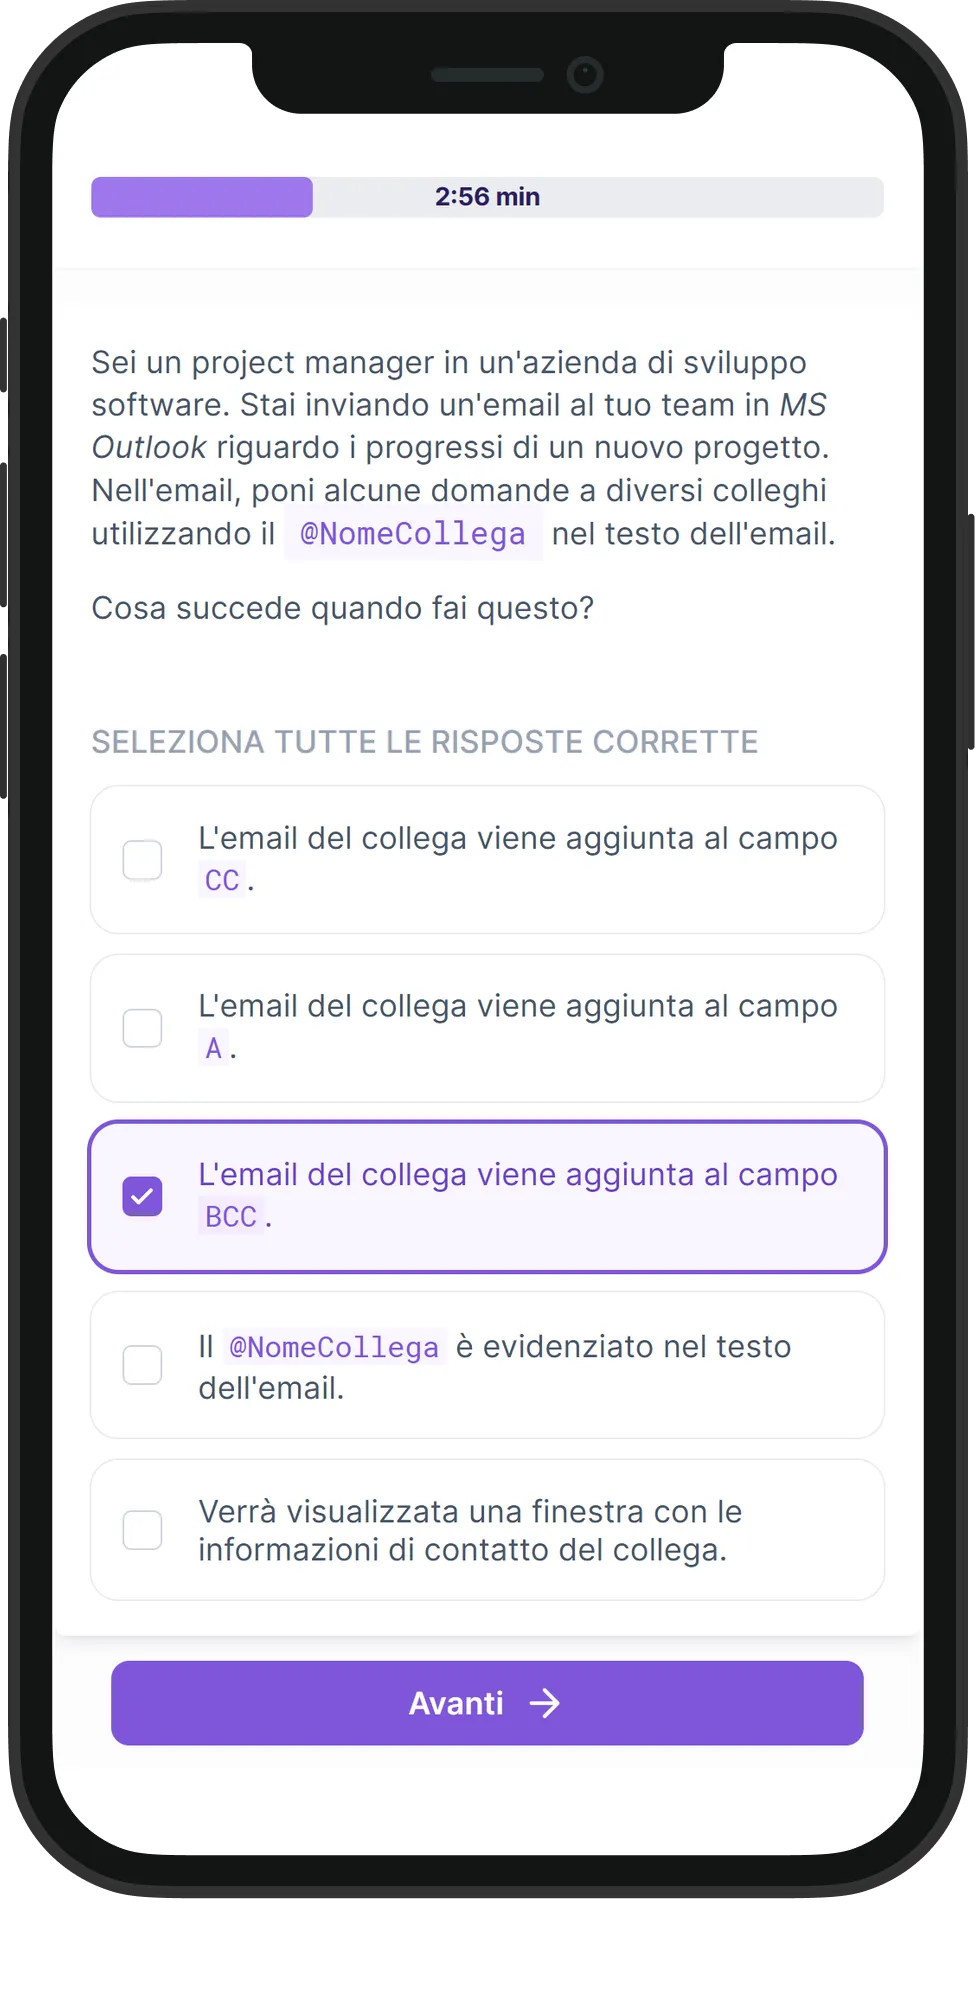Uncheck the BCC field answer checkbox
The image size is (976, 2004).
(142, 1196)
